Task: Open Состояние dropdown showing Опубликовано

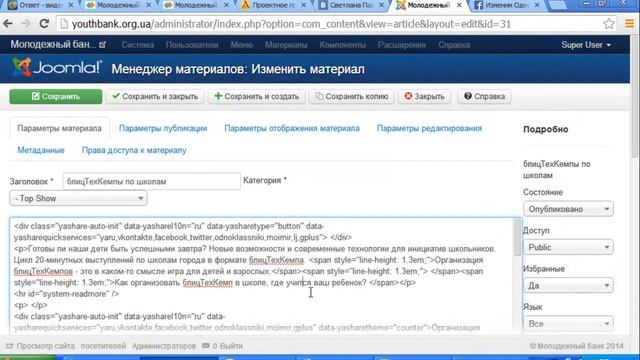Action: [x=568, y=209]
